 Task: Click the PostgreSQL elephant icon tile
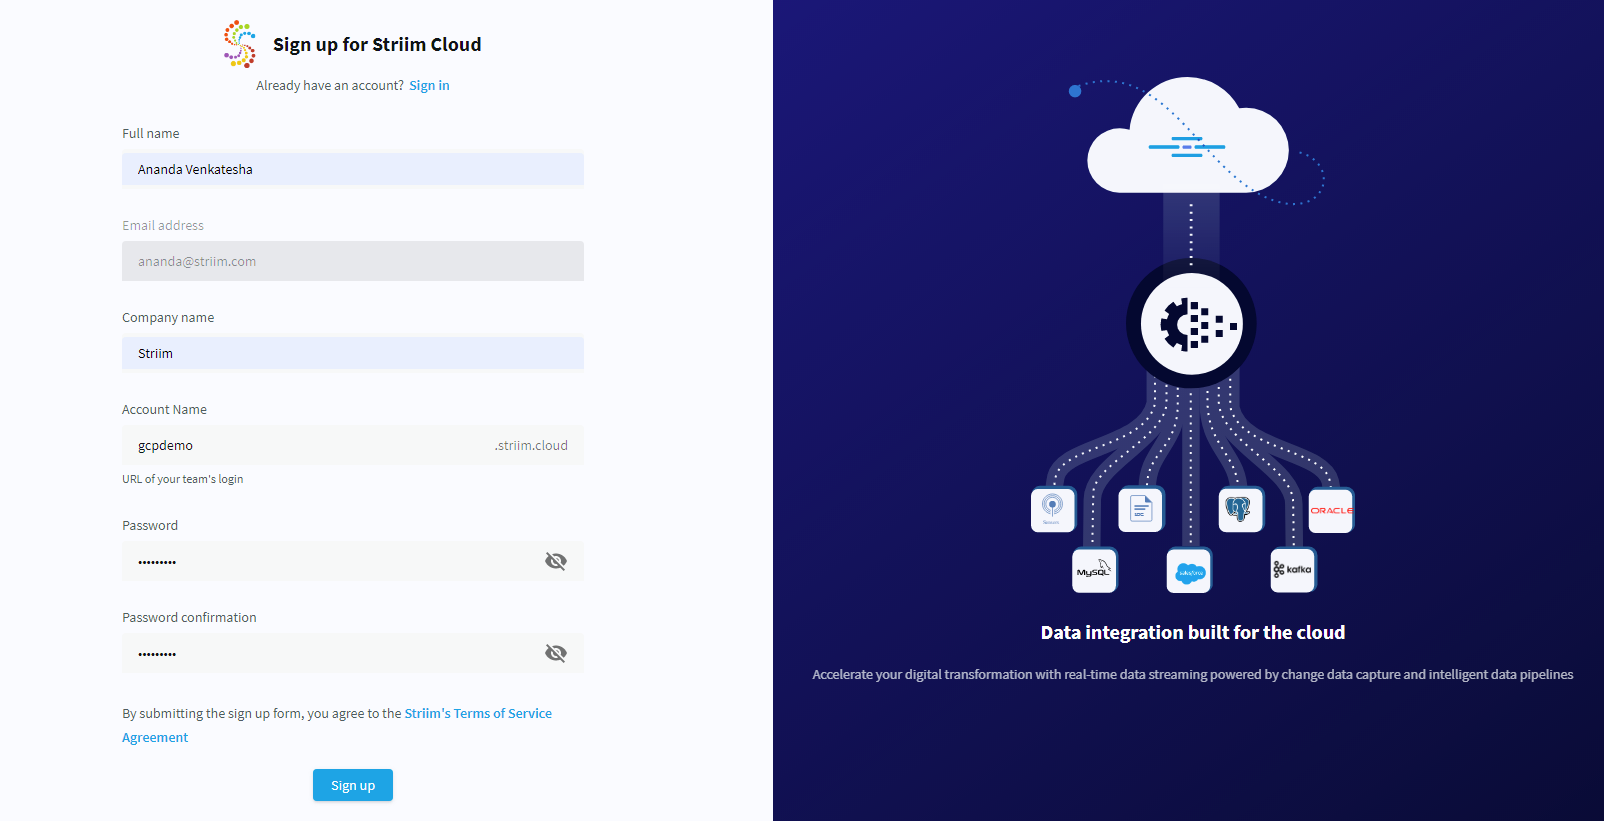click(1239, 510)
